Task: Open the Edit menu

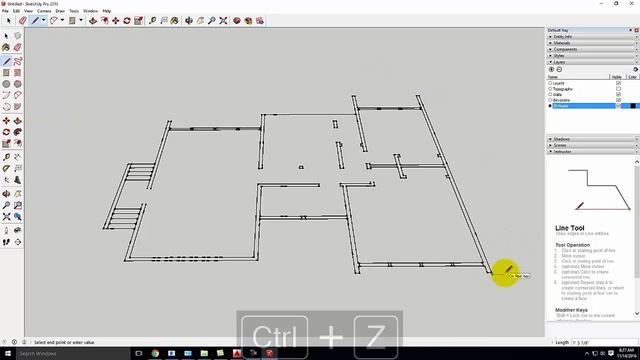Action: coord(16,11)
